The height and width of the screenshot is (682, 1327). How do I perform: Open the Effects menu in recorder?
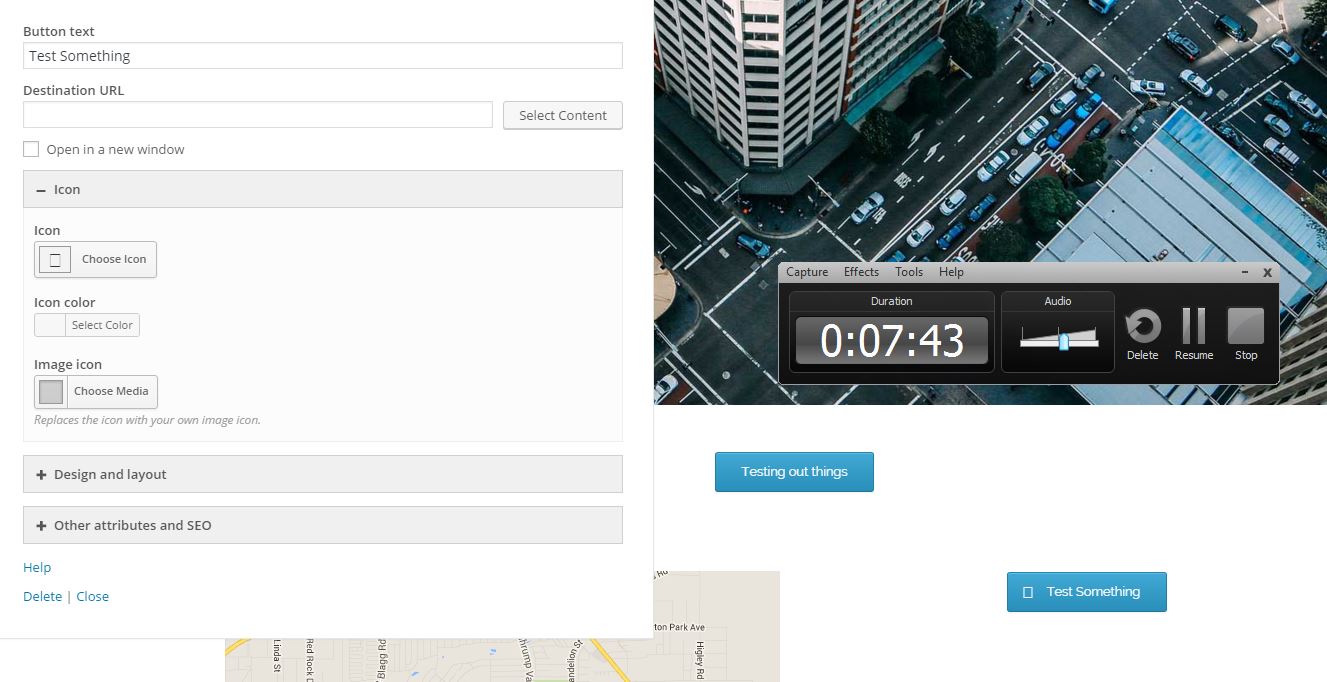click(861, 272)
